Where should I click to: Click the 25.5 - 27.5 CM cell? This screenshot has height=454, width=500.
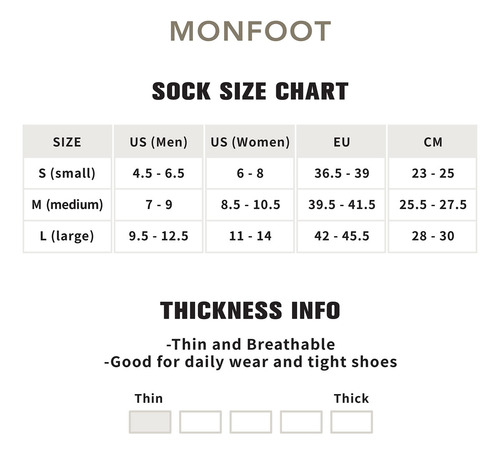point(433,205)
